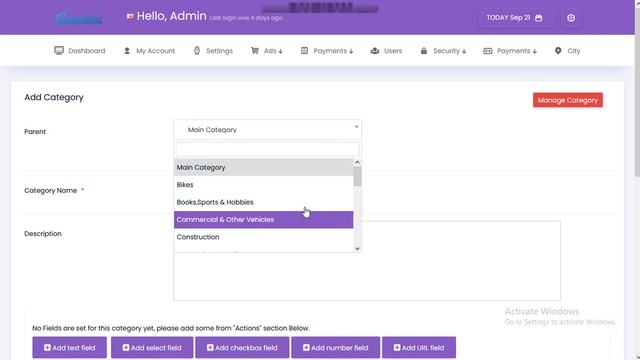Open the City page
The height and width of the screenshot is (360, 640).
click(x=567, y=51)
